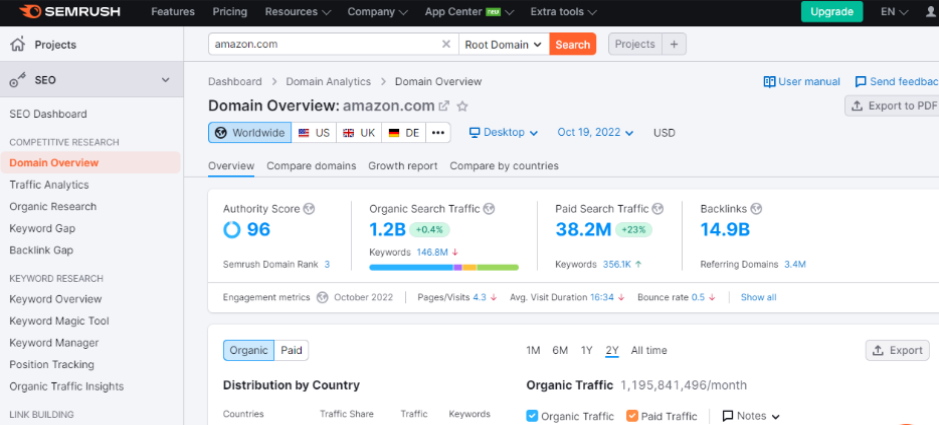This screenshot has height=425, width=939.
Task: Switch to the Growth report tab
Action: 403,166
